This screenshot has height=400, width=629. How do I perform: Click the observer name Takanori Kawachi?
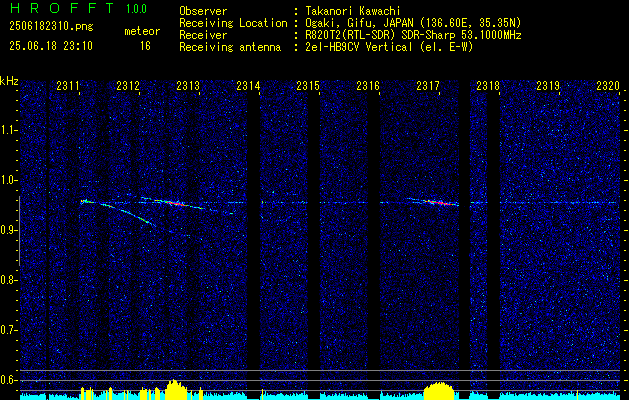[353, 11]
